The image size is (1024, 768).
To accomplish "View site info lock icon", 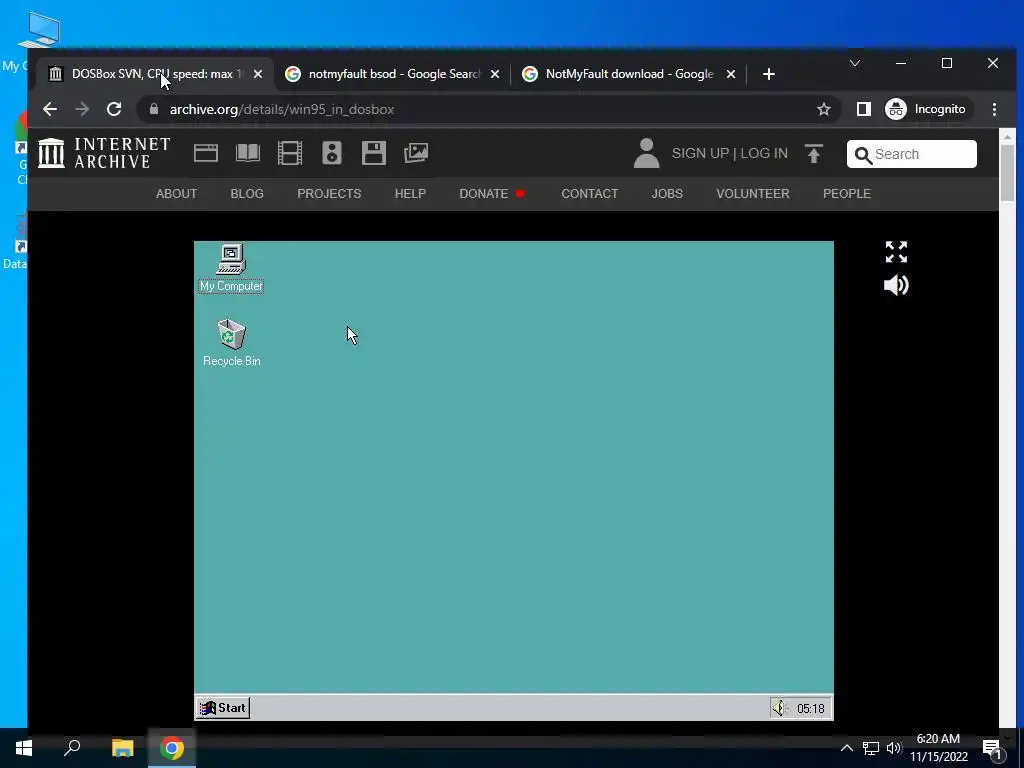I will 154,109.
